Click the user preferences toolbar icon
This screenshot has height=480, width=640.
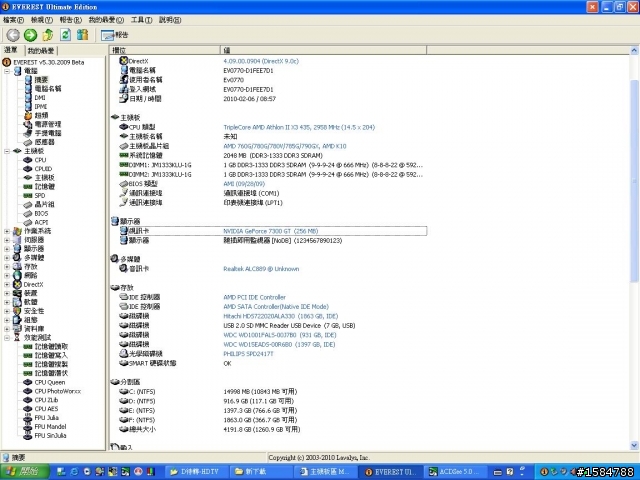click(82, 35)
